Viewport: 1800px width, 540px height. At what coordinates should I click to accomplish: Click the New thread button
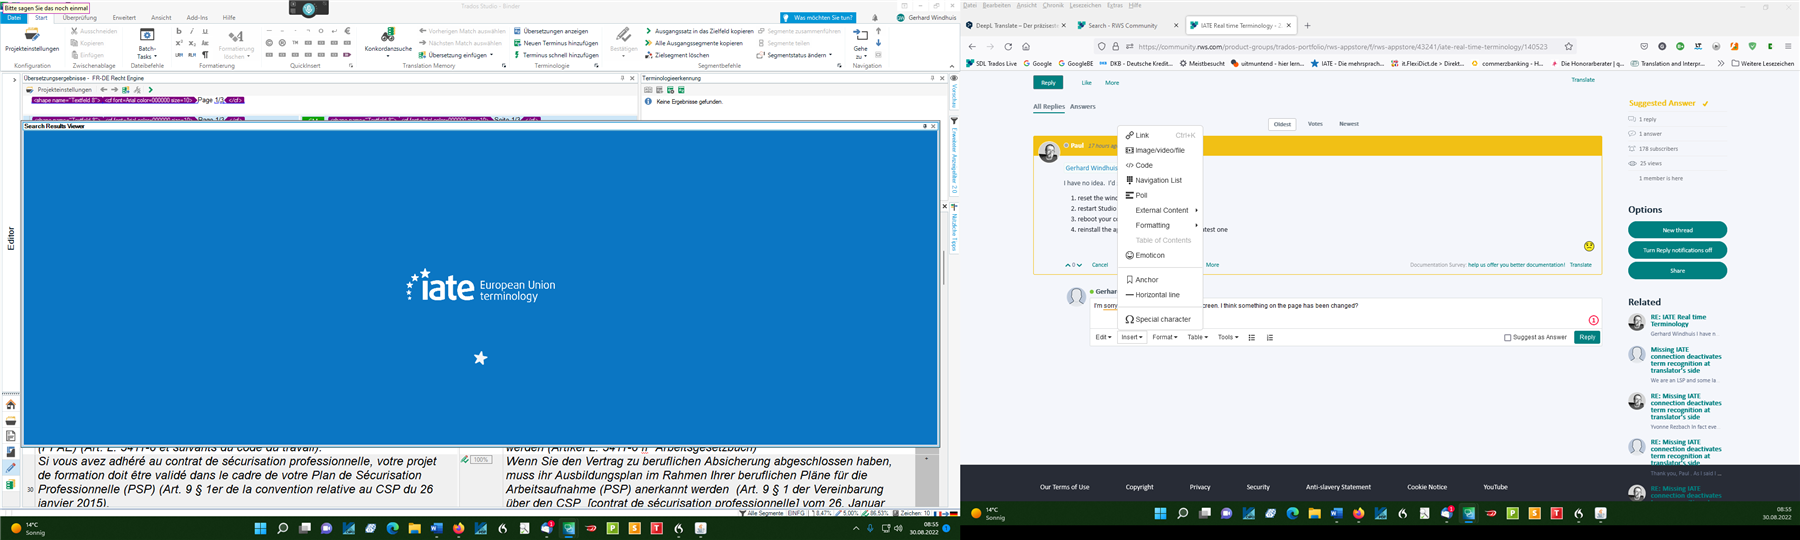[1677, 230]
